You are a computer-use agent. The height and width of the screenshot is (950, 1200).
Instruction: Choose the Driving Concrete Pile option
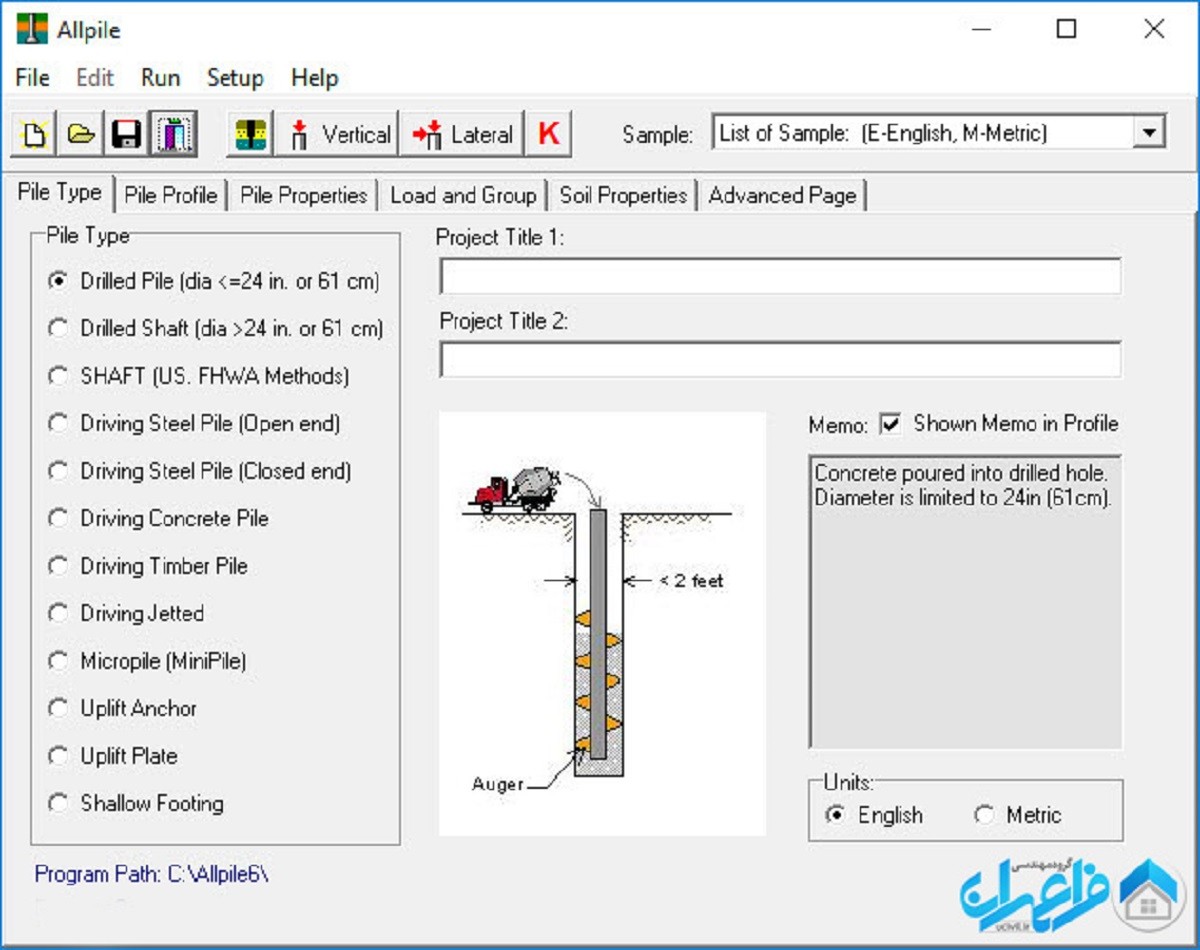click(159, 518)
